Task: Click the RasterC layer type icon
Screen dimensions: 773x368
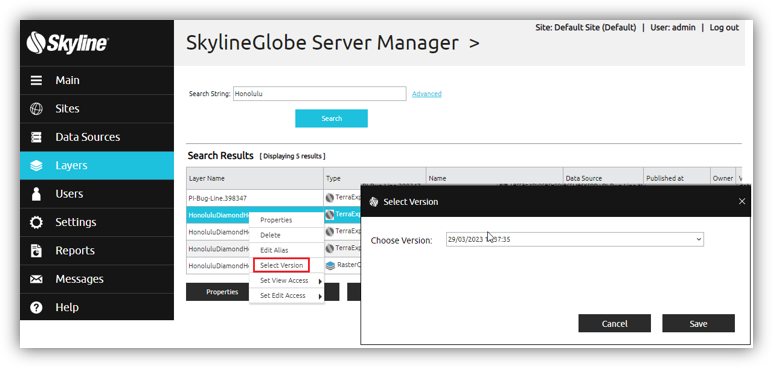Action: 330,265
